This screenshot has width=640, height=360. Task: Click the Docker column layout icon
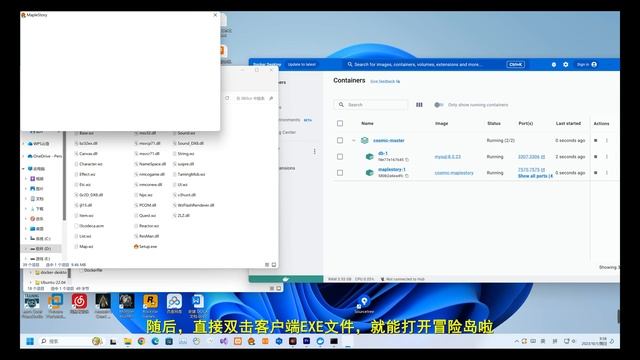419,105
